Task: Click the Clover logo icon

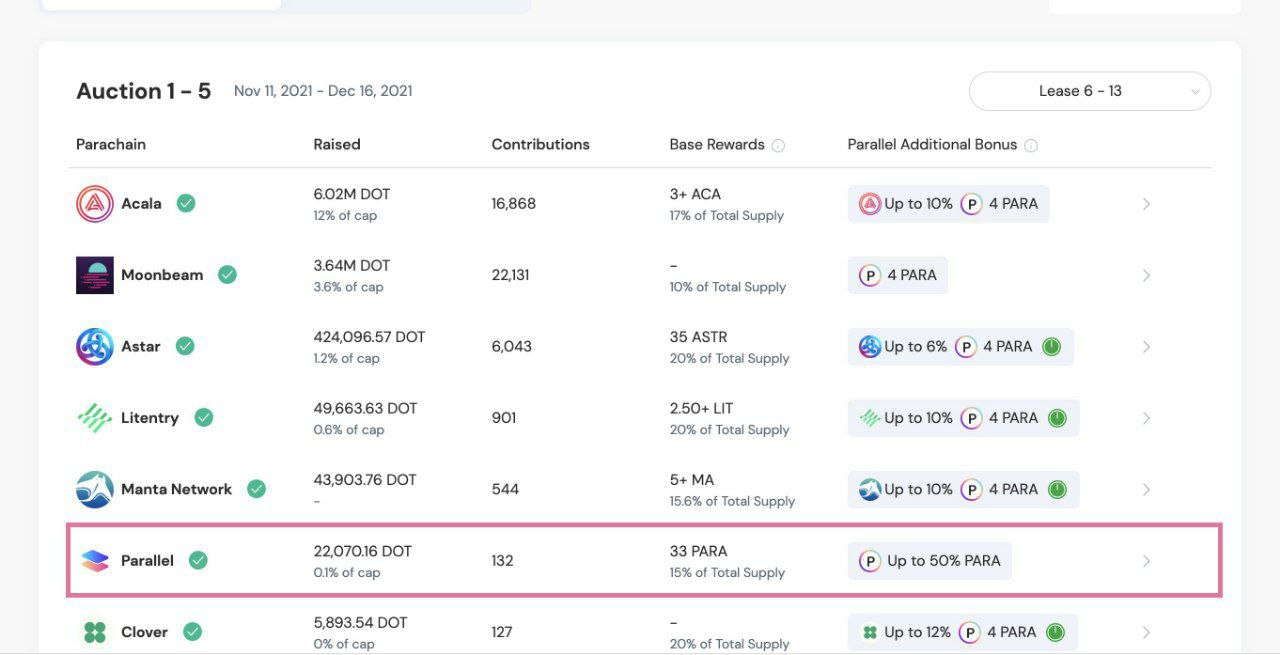Action: click(95, 632)
